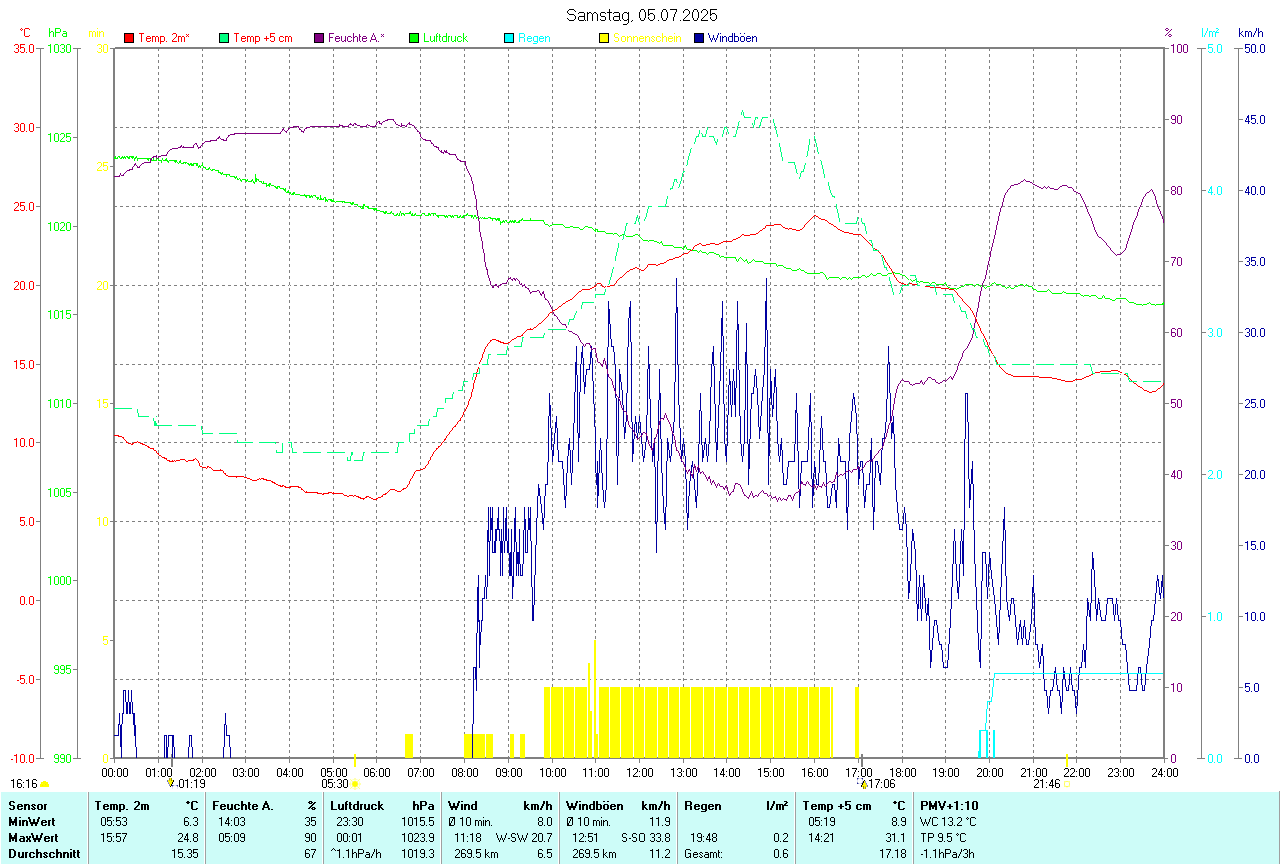Click the Temp +5 cm legend swatch

click(224, 38)
